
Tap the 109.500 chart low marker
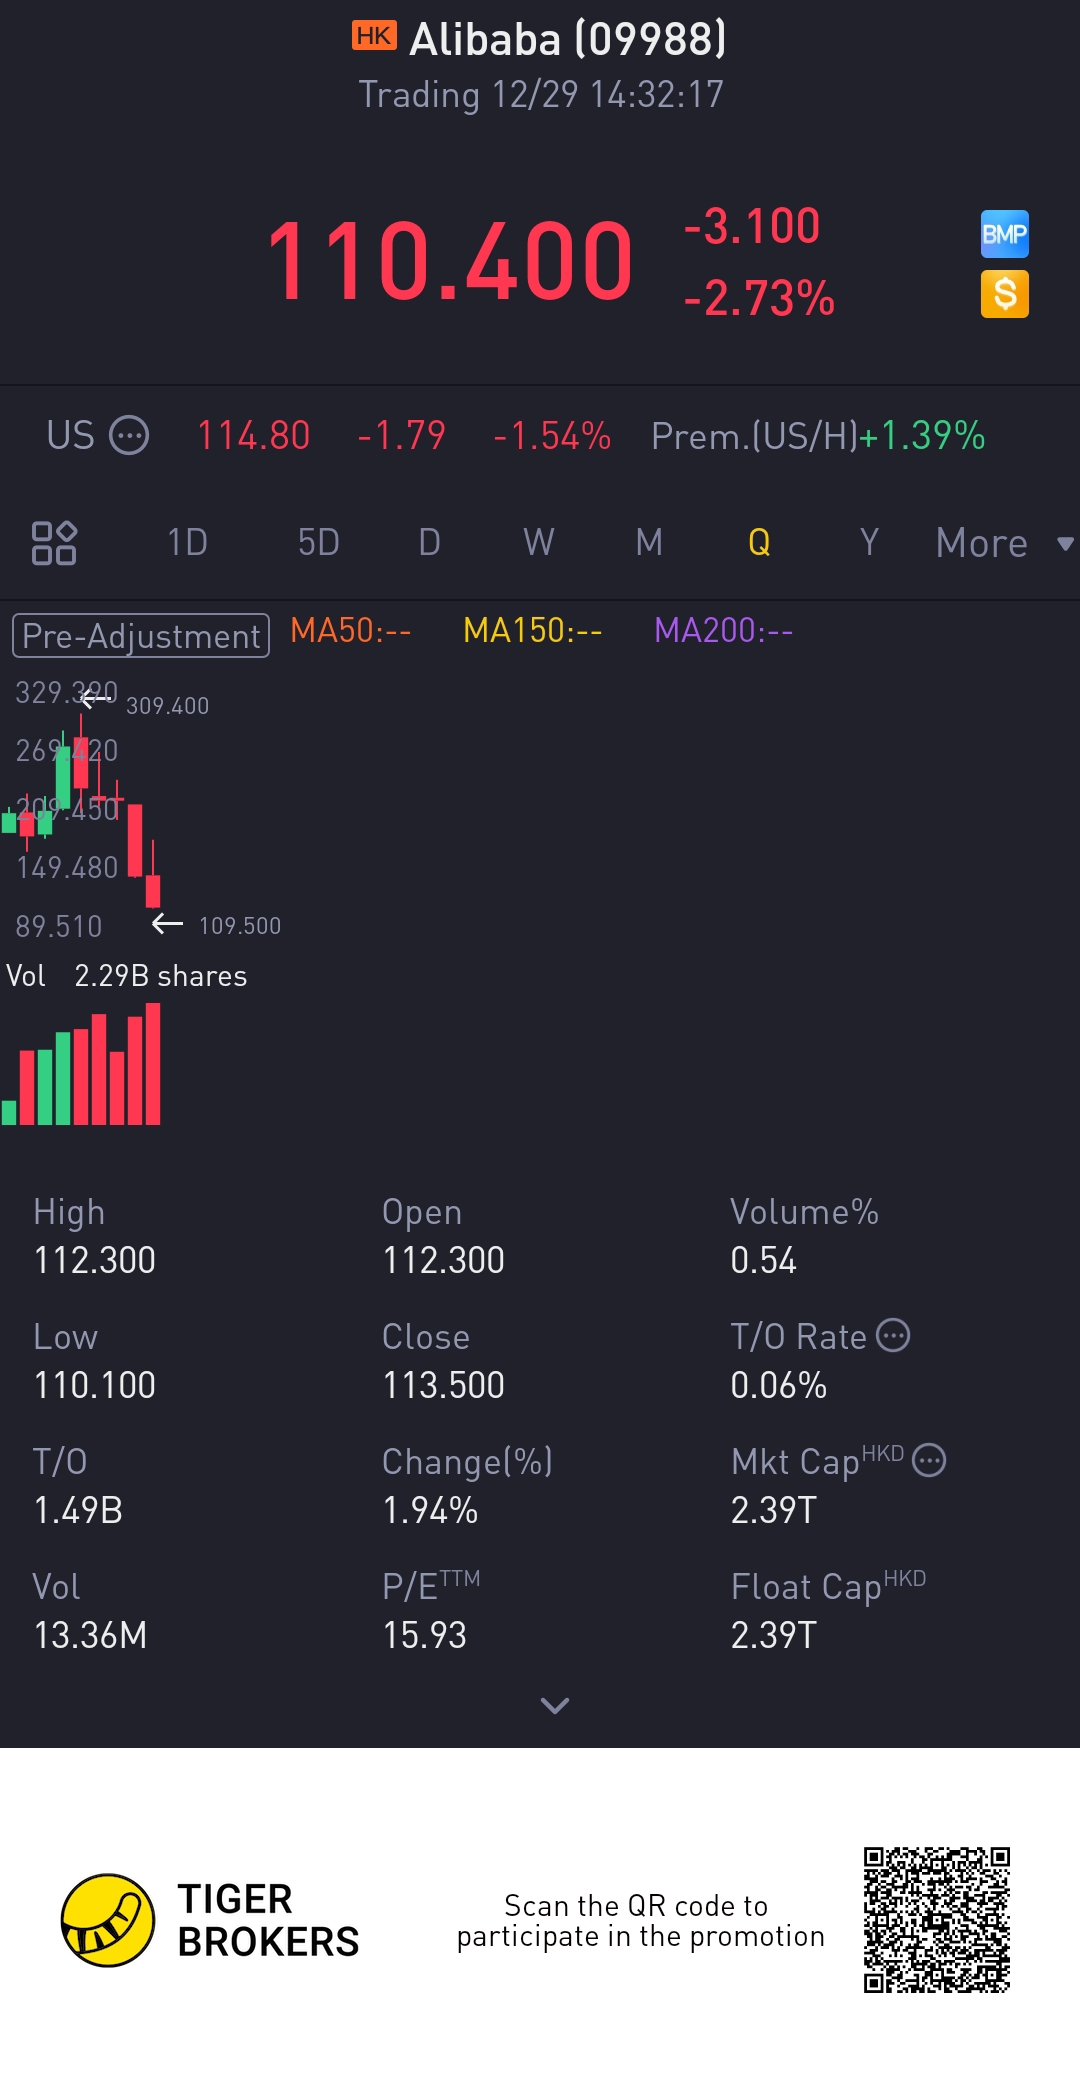pyautogui.click(x=240, y=926)
